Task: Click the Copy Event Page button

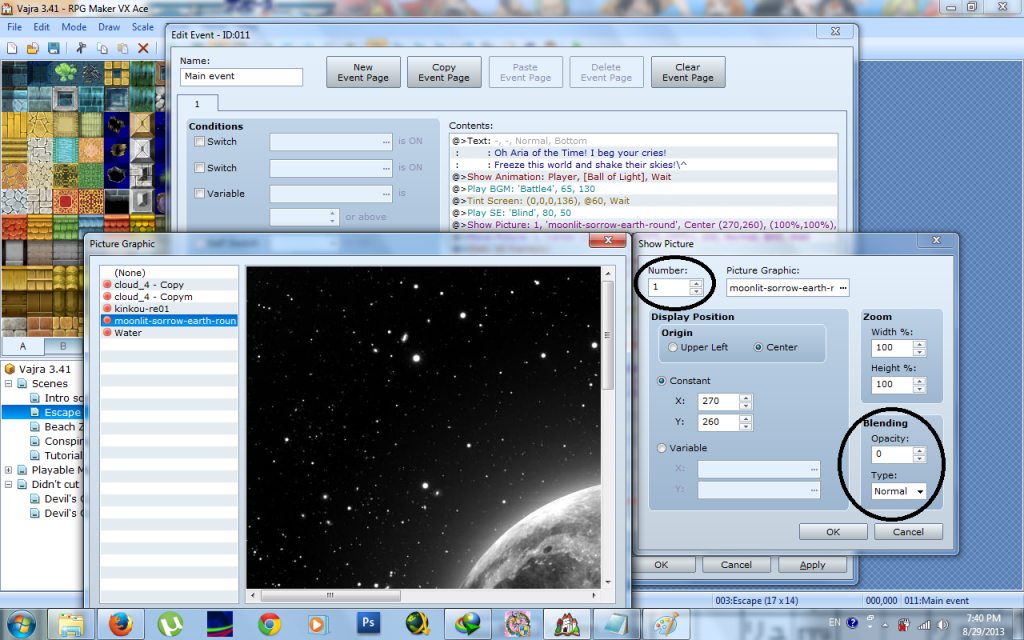Action: (x=444, y=72)
